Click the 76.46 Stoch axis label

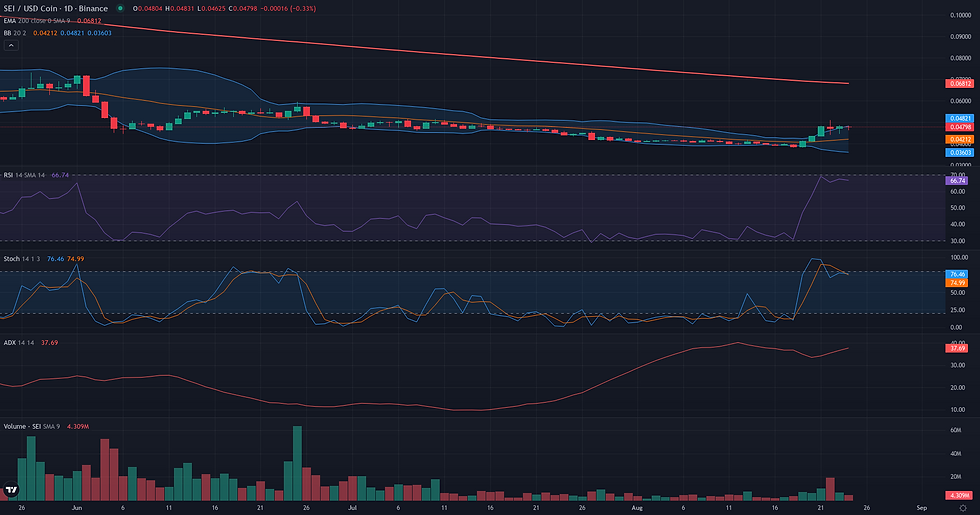pyautogui.click(x=957, y=274)
